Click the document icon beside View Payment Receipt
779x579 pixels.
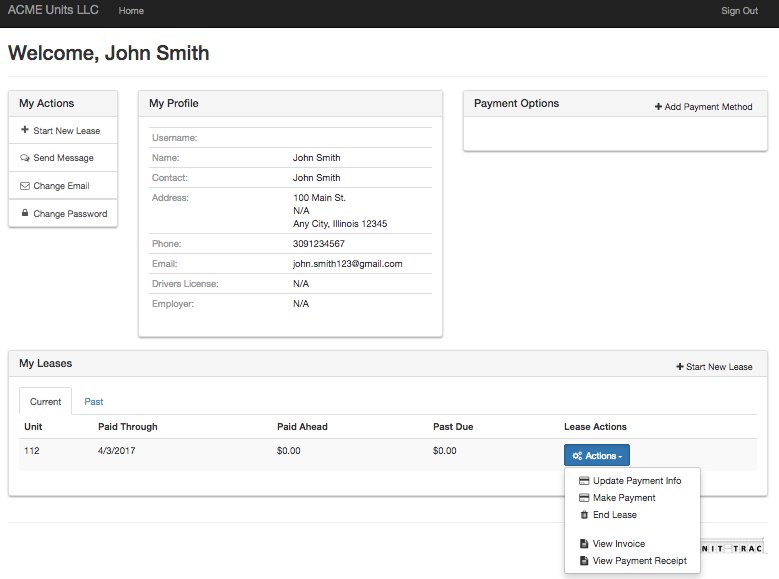tap(584, 561)
